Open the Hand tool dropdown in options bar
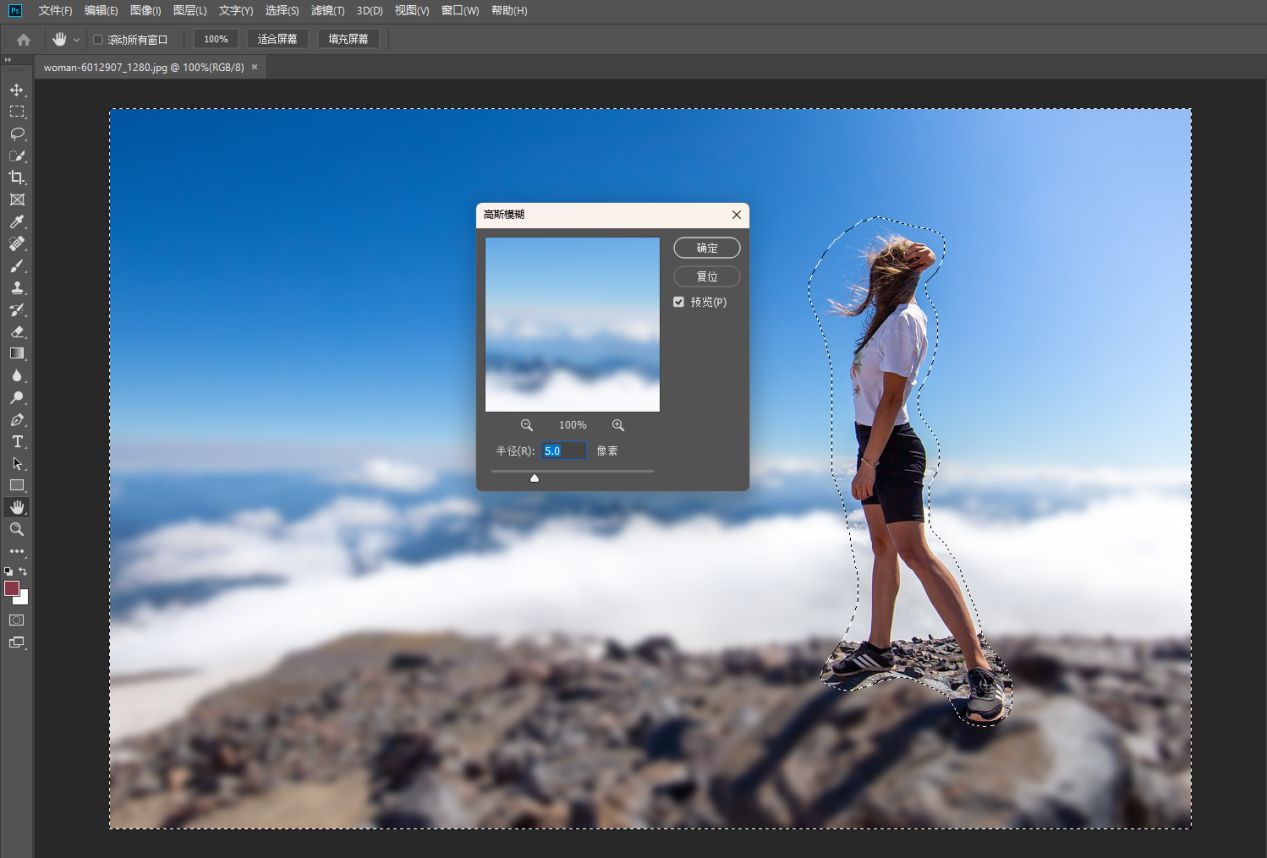1267x858 pixels. tap(74, 39)
